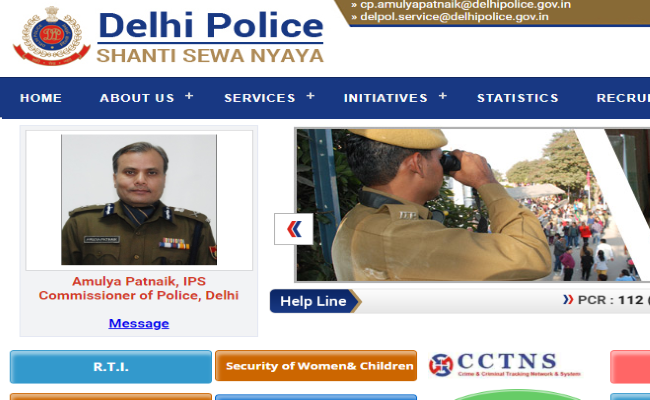Click the double-chevron icon before PCR
Image resolution: width=650 pixels, height=400 pixels.
(568, 300)
